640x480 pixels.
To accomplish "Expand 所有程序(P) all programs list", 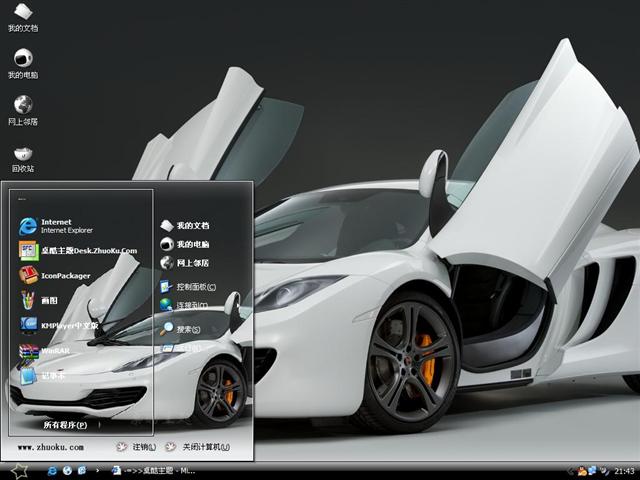I will 64,425.
